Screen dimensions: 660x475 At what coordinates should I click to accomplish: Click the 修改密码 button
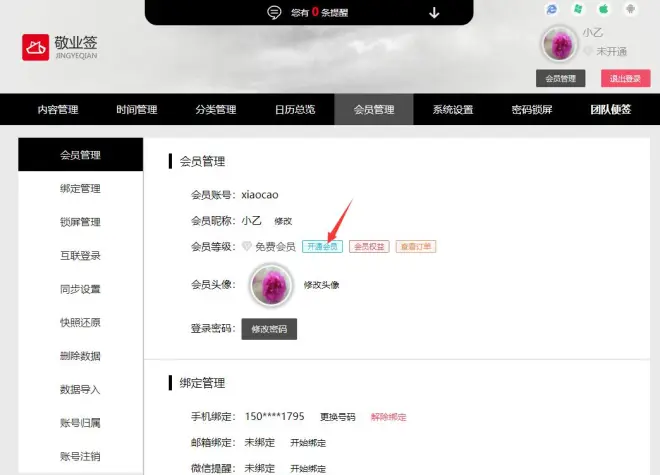(x=269, y=329)
